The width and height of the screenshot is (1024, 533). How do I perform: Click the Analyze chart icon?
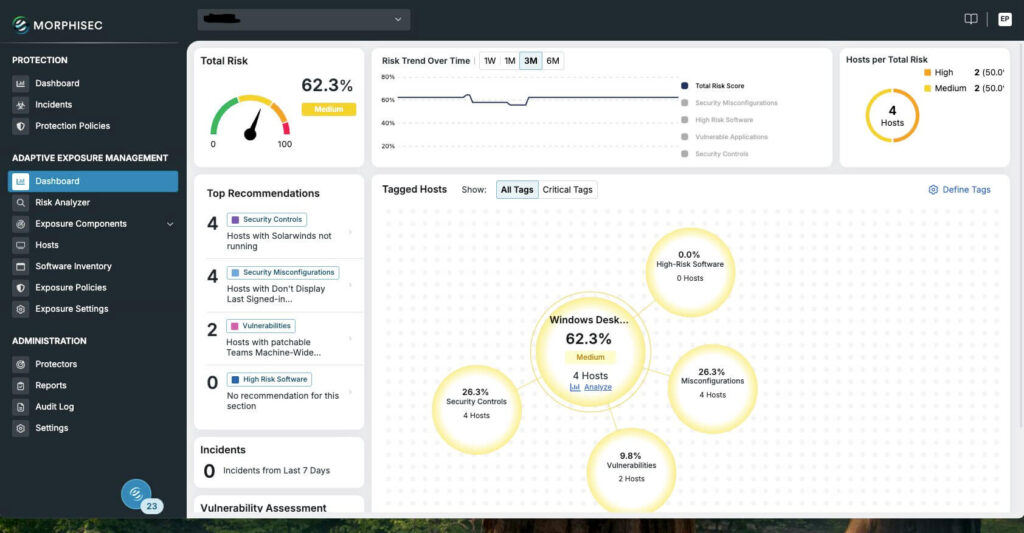(x=575, y=387)
